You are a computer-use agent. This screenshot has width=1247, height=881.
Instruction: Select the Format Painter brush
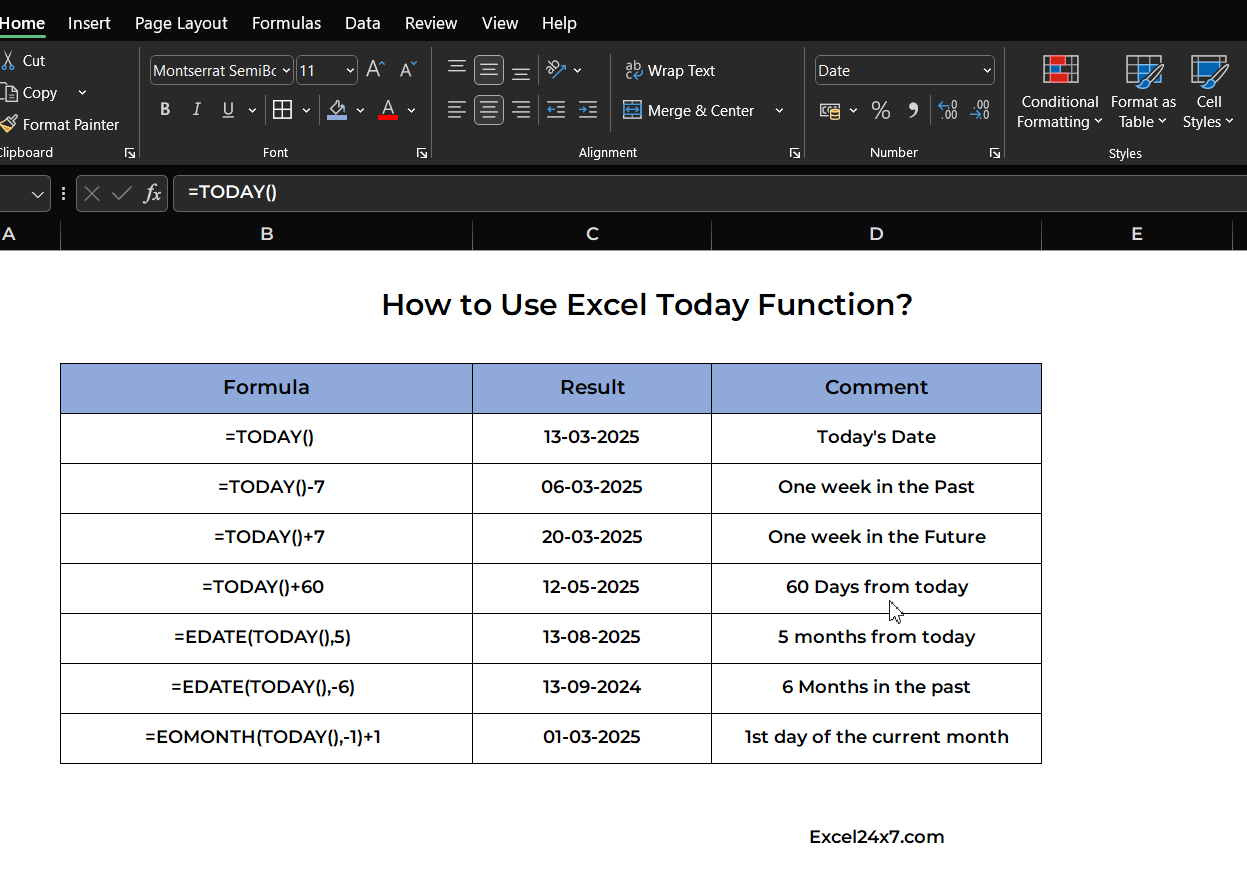(9, 124)
